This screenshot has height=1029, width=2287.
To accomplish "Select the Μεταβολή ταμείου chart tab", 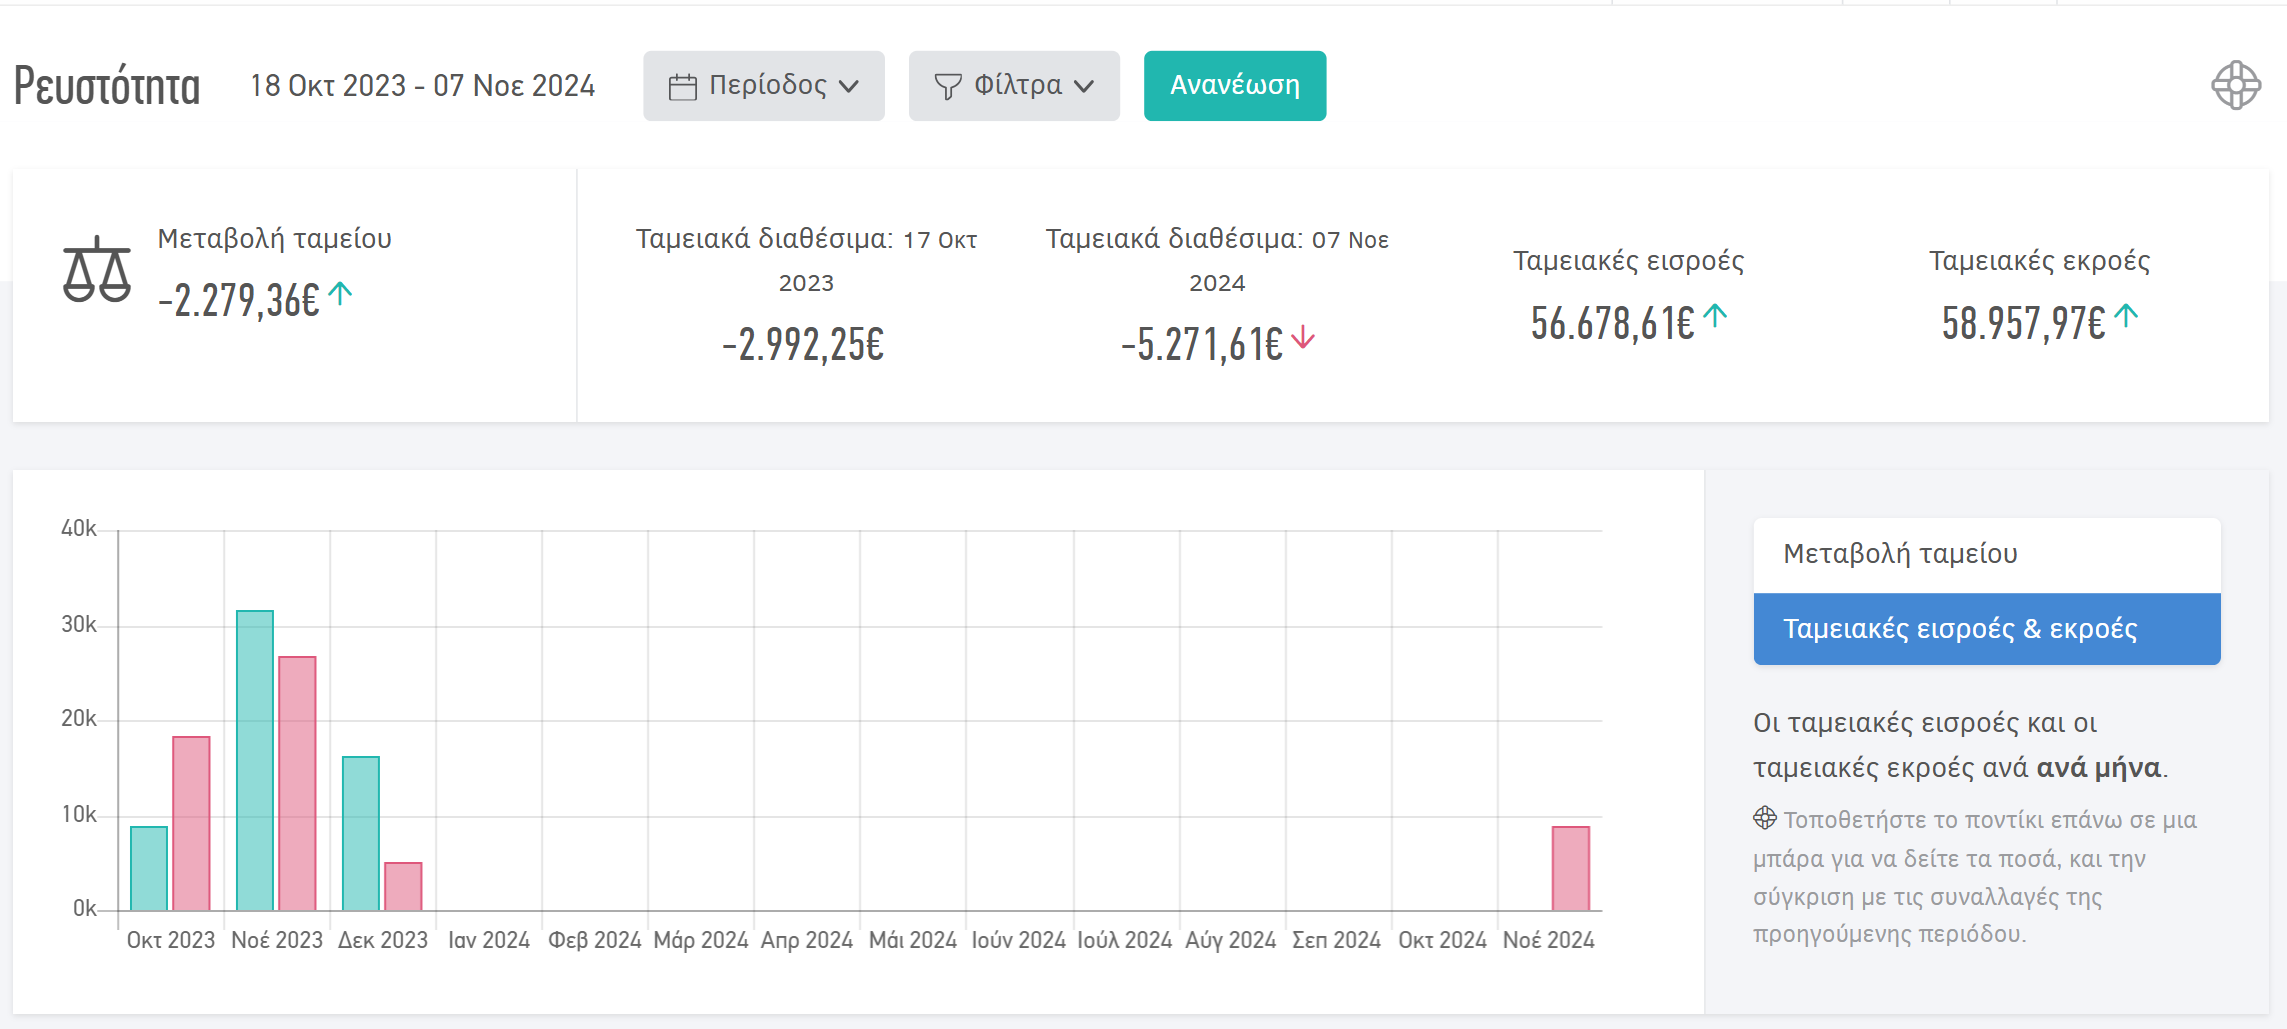I will 1986,554.
